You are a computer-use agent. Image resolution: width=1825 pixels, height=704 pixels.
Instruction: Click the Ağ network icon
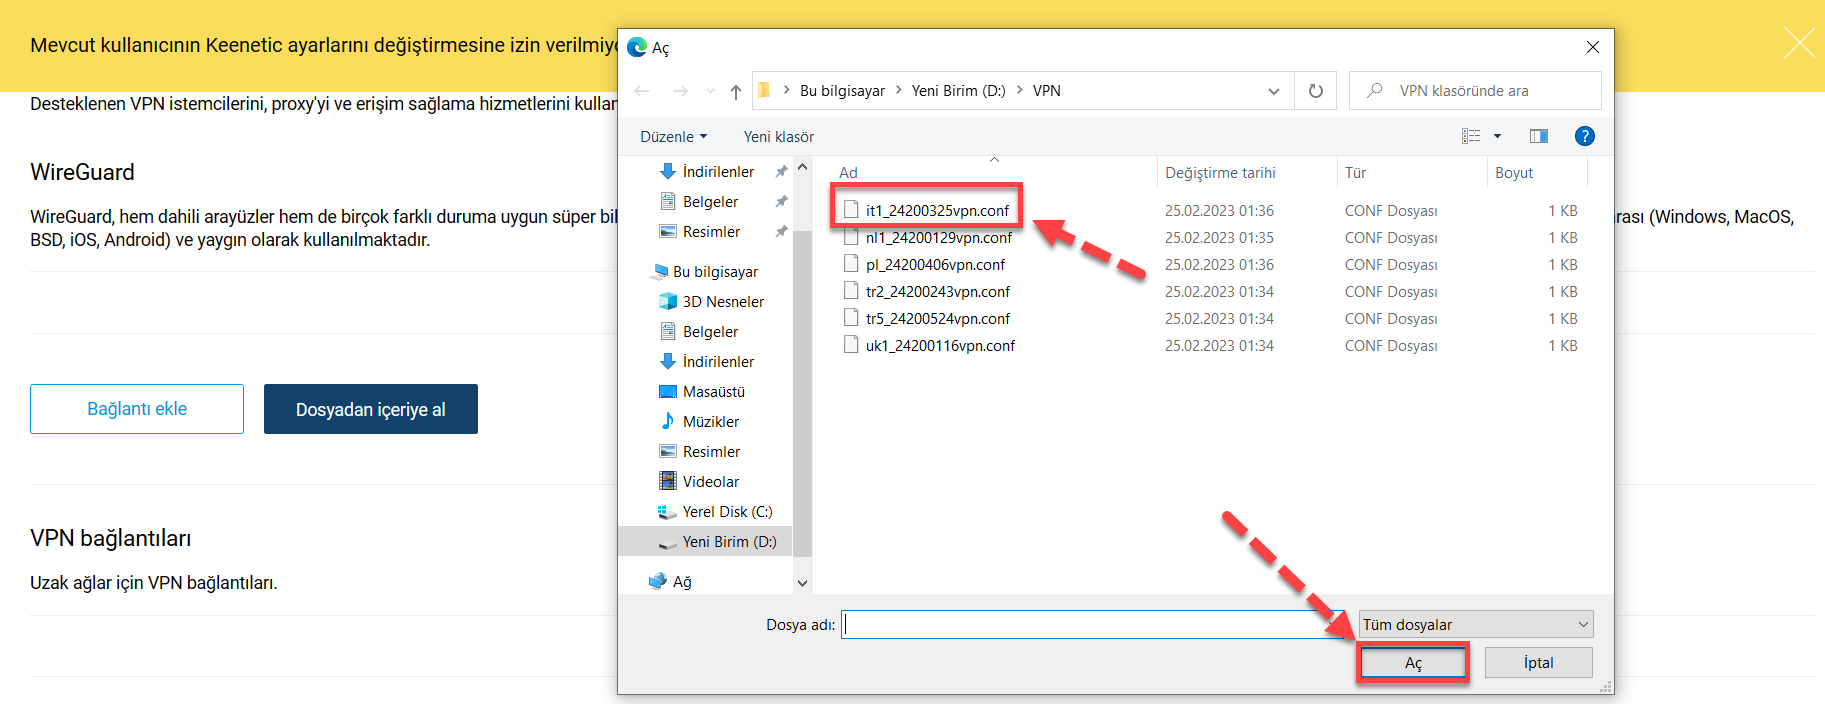coord(658,581)
